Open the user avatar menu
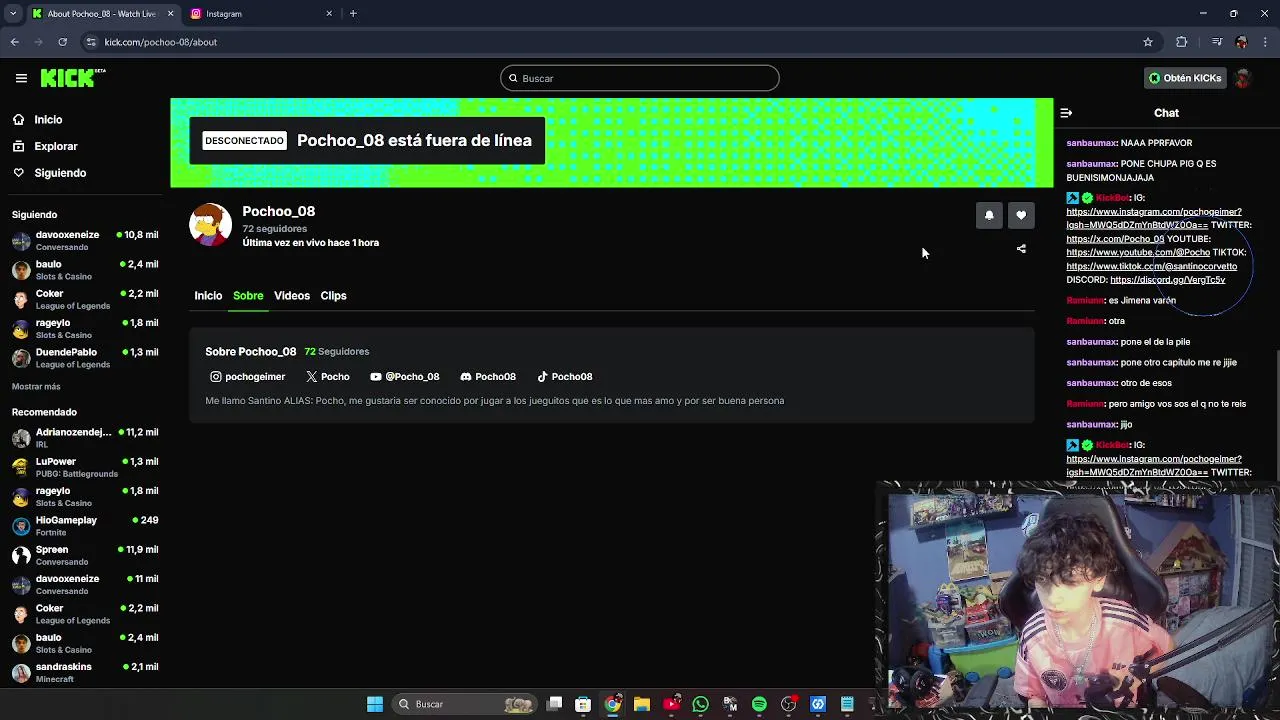The height and width of the screenshot is (720, 1280). [1243, 78]
